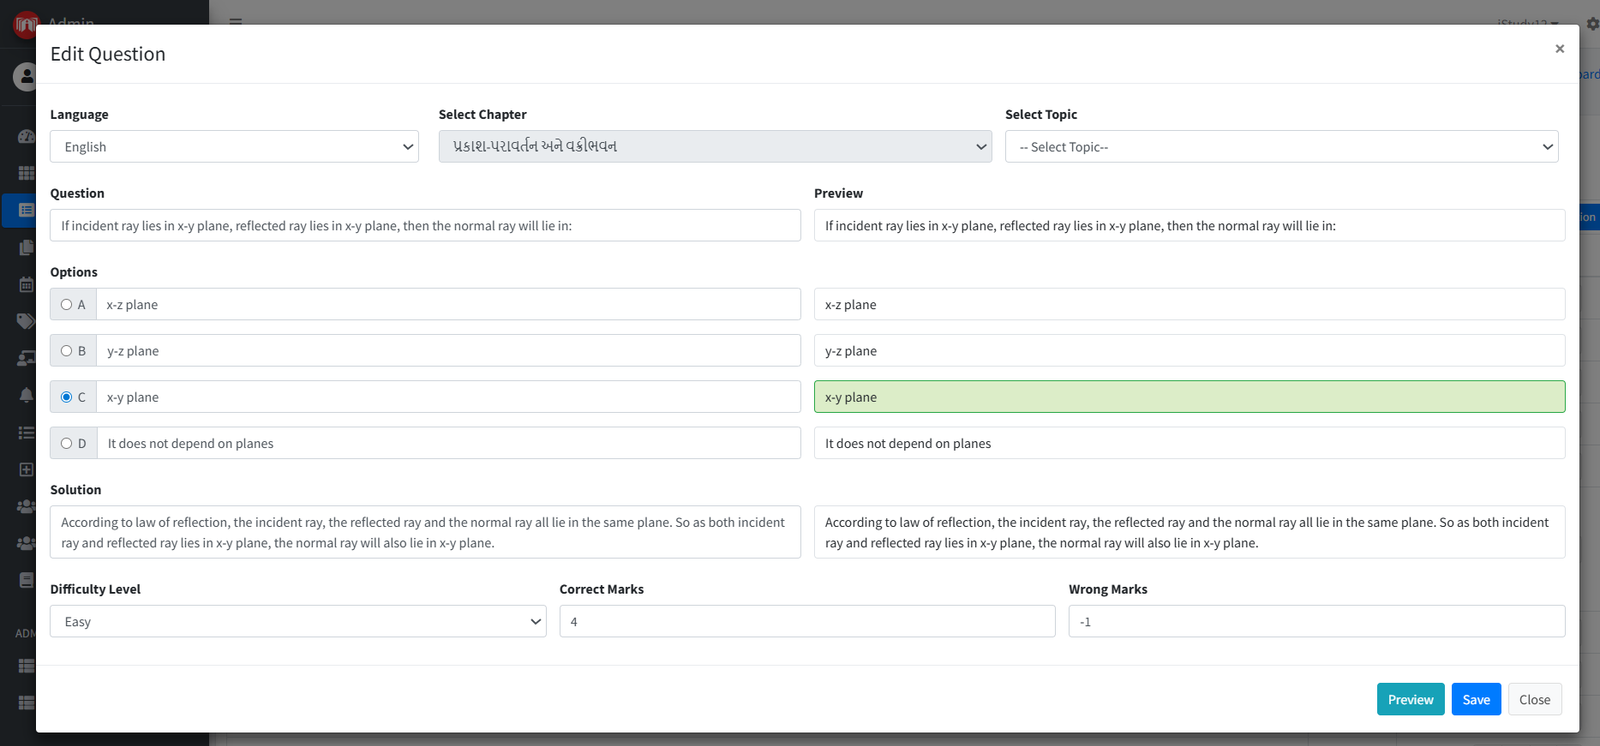The image size is (1600, 746).
Task: Click the plus-square icon in the sidebar
Action: point(26,469)
